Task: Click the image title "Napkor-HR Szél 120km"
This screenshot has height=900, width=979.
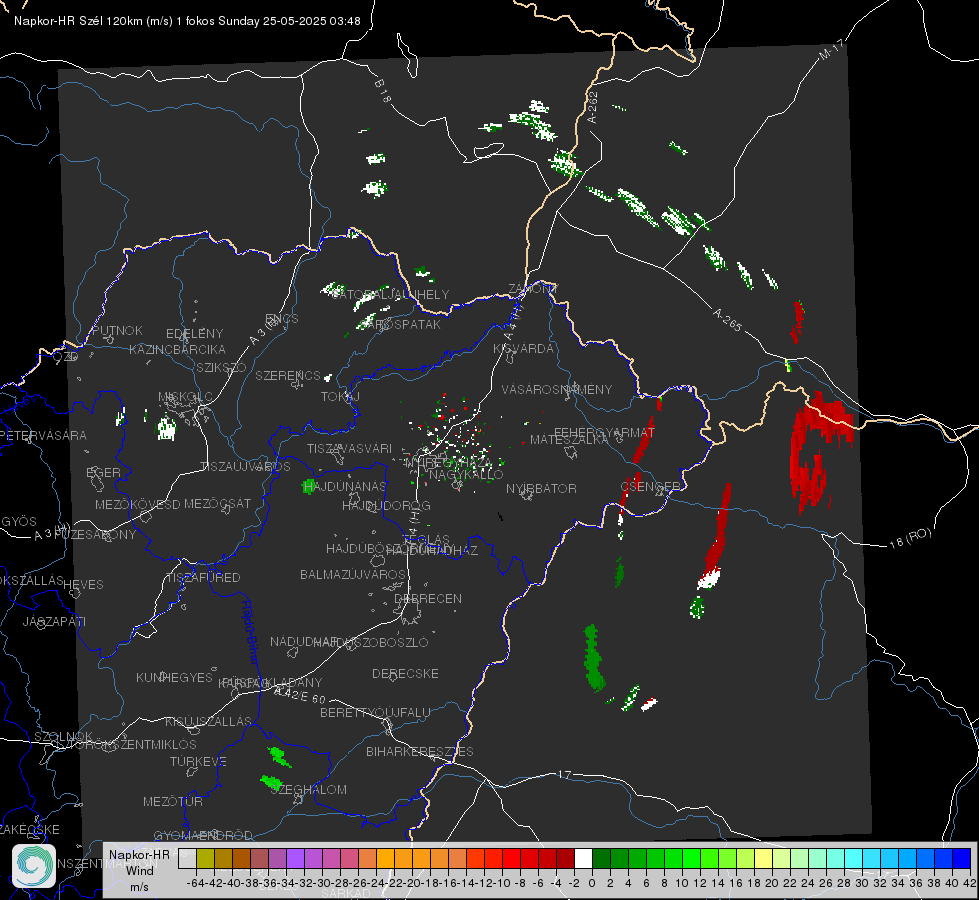Action: point(79,21)
